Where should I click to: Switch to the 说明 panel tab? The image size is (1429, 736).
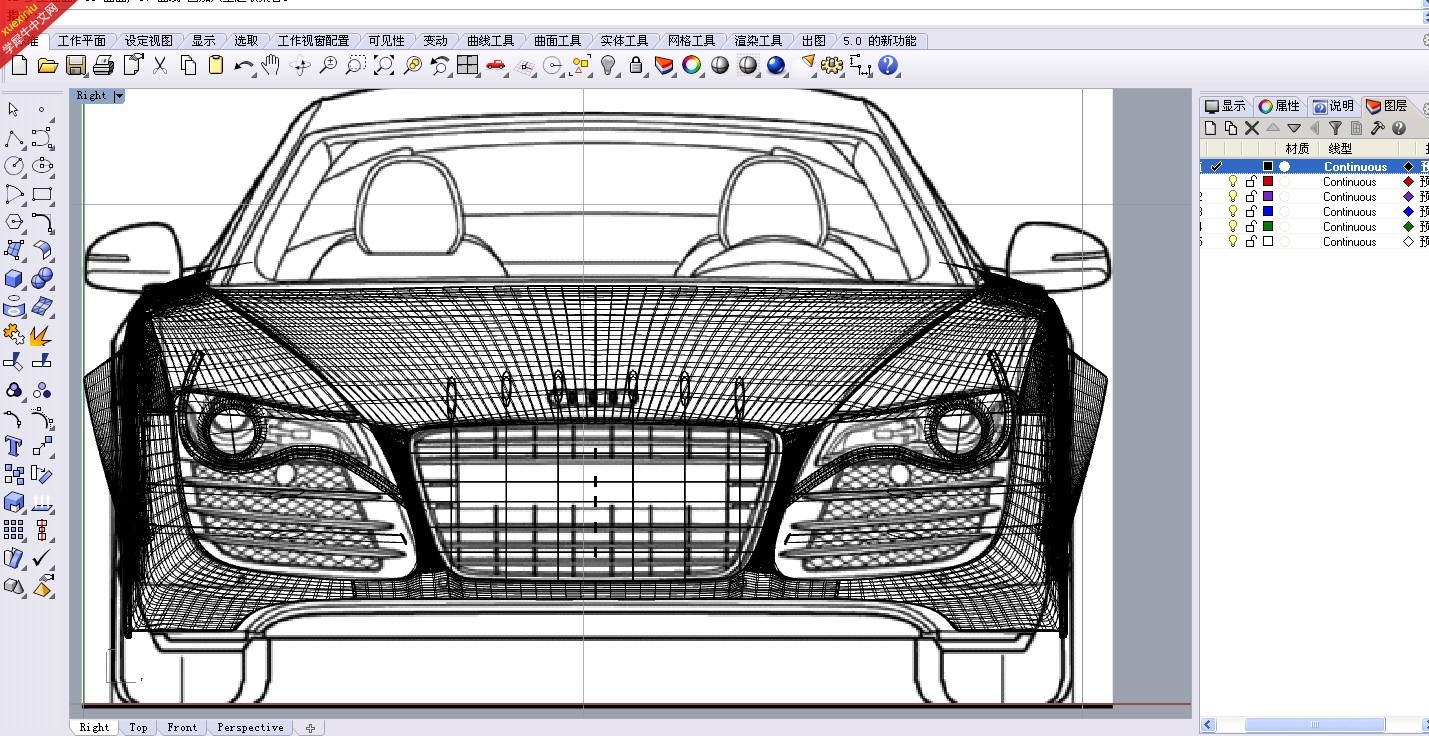pos(1333,106)
